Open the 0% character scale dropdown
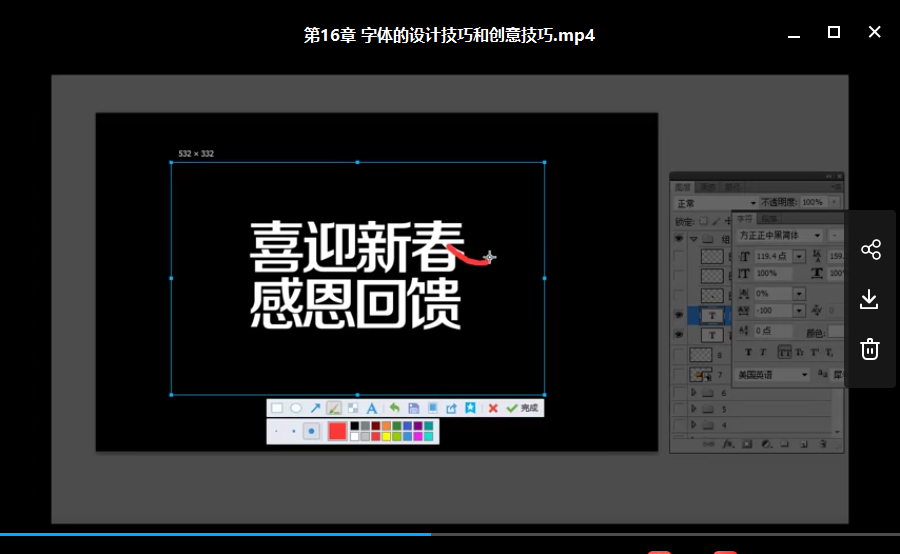This screenshot has height=554, width=900. coord(799,293)
